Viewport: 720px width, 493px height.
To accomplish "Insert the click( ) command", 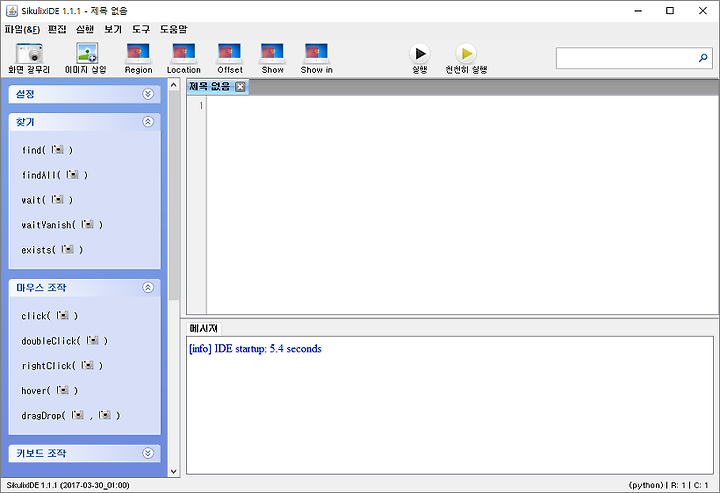I will pos(50,316).
